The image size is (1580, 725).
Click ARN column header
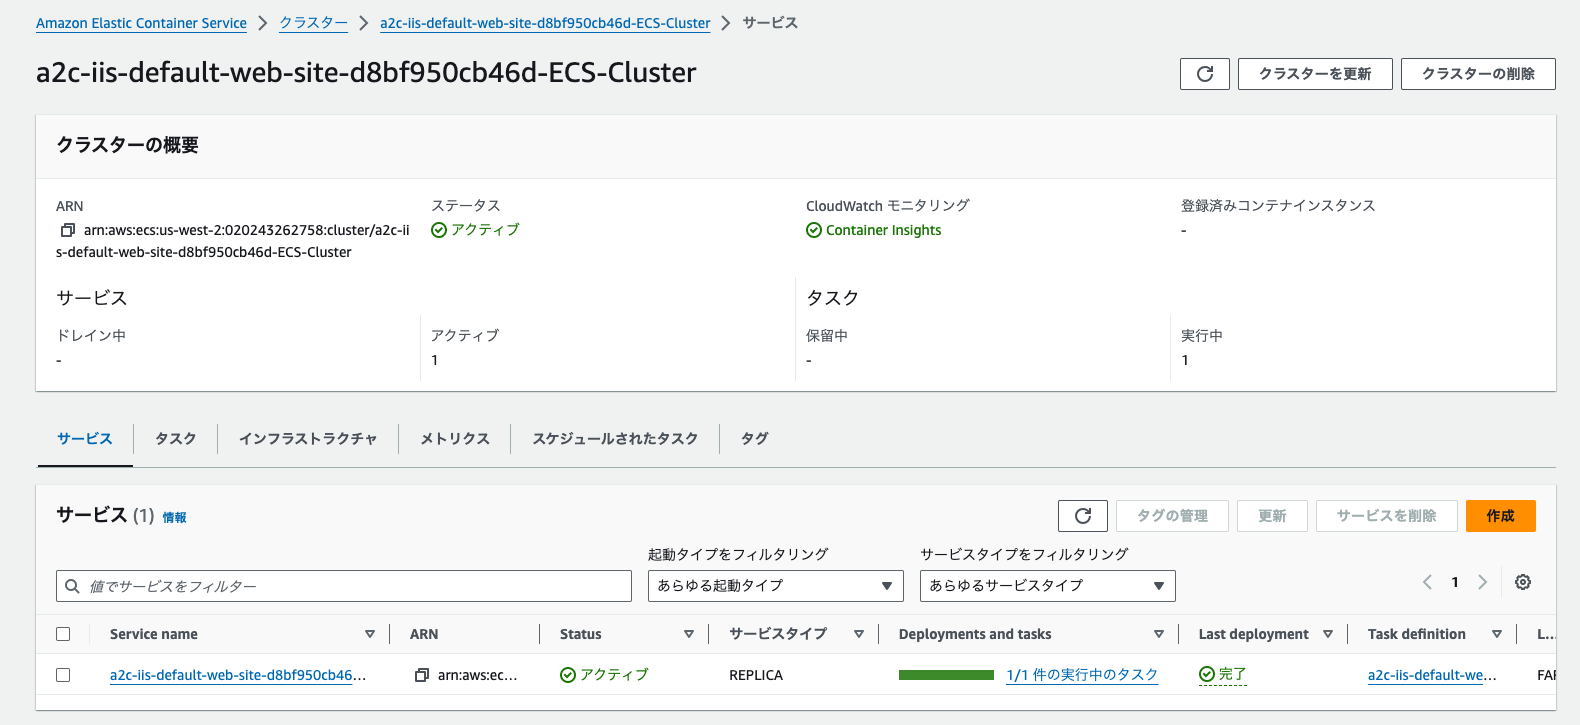(x=424, y=634)
